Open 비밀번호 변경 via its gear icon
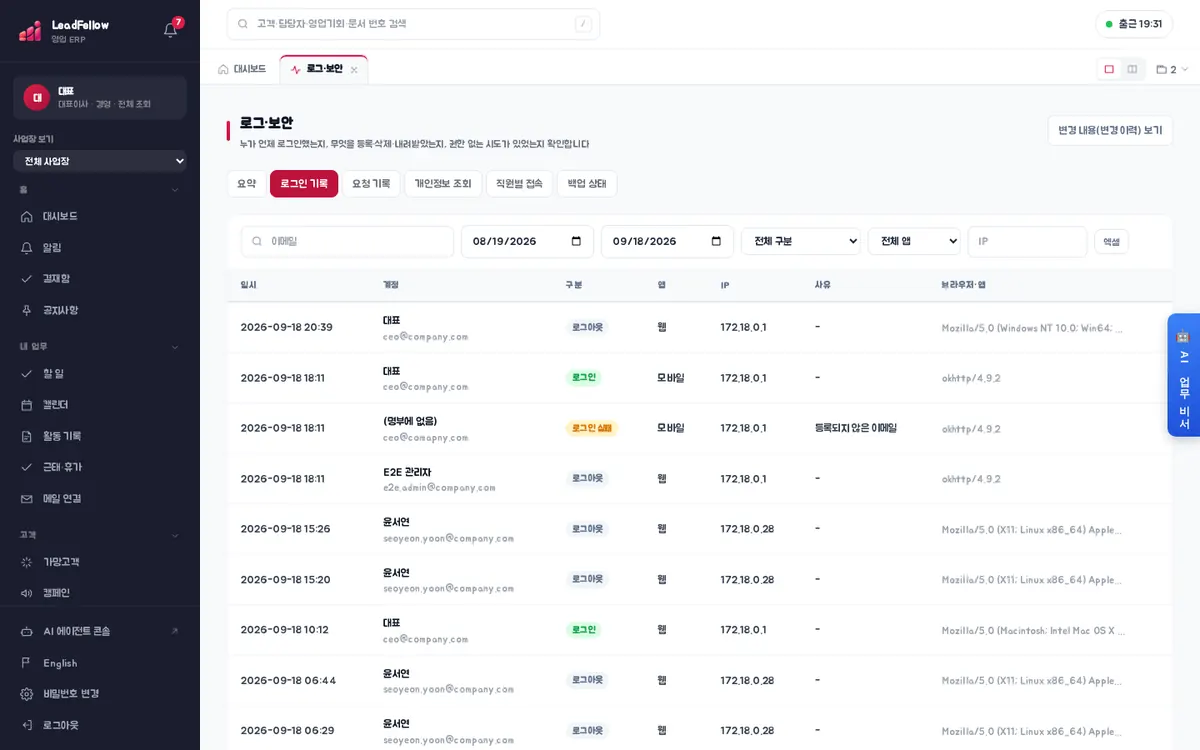This screenshot has width=1200, height=750. click(27, 694)
